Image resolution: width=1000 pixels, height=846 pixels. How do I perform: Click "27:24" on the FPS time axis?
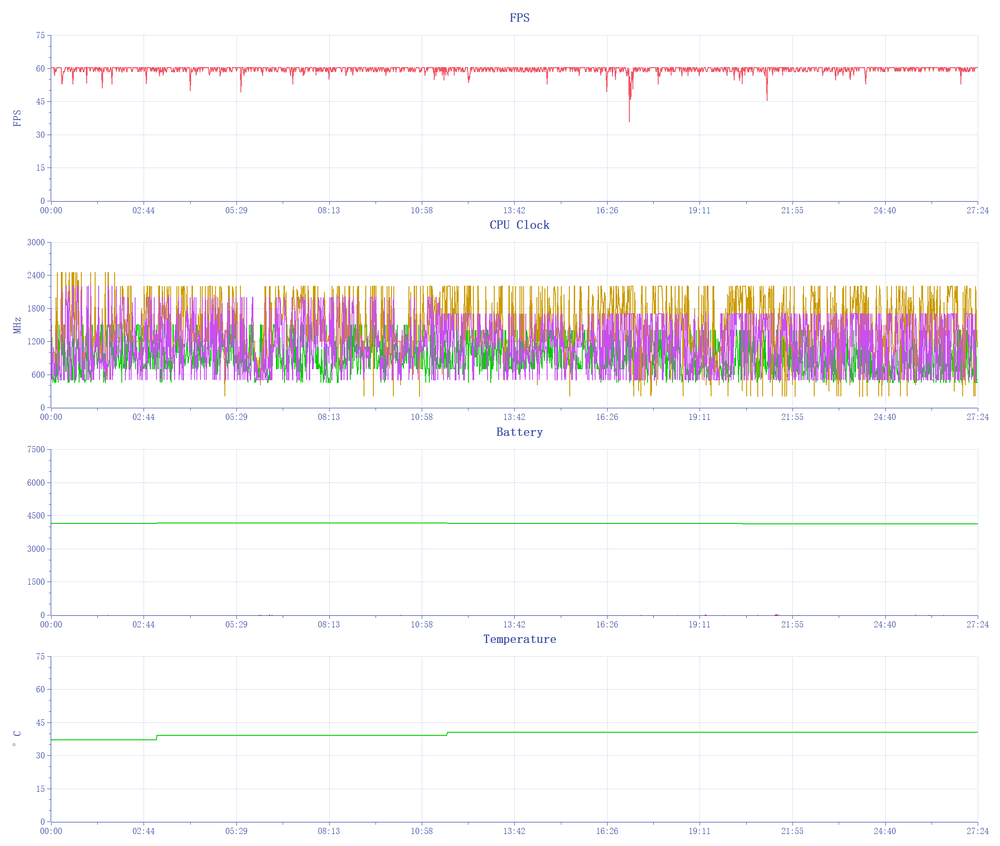(x=977, y=210)
